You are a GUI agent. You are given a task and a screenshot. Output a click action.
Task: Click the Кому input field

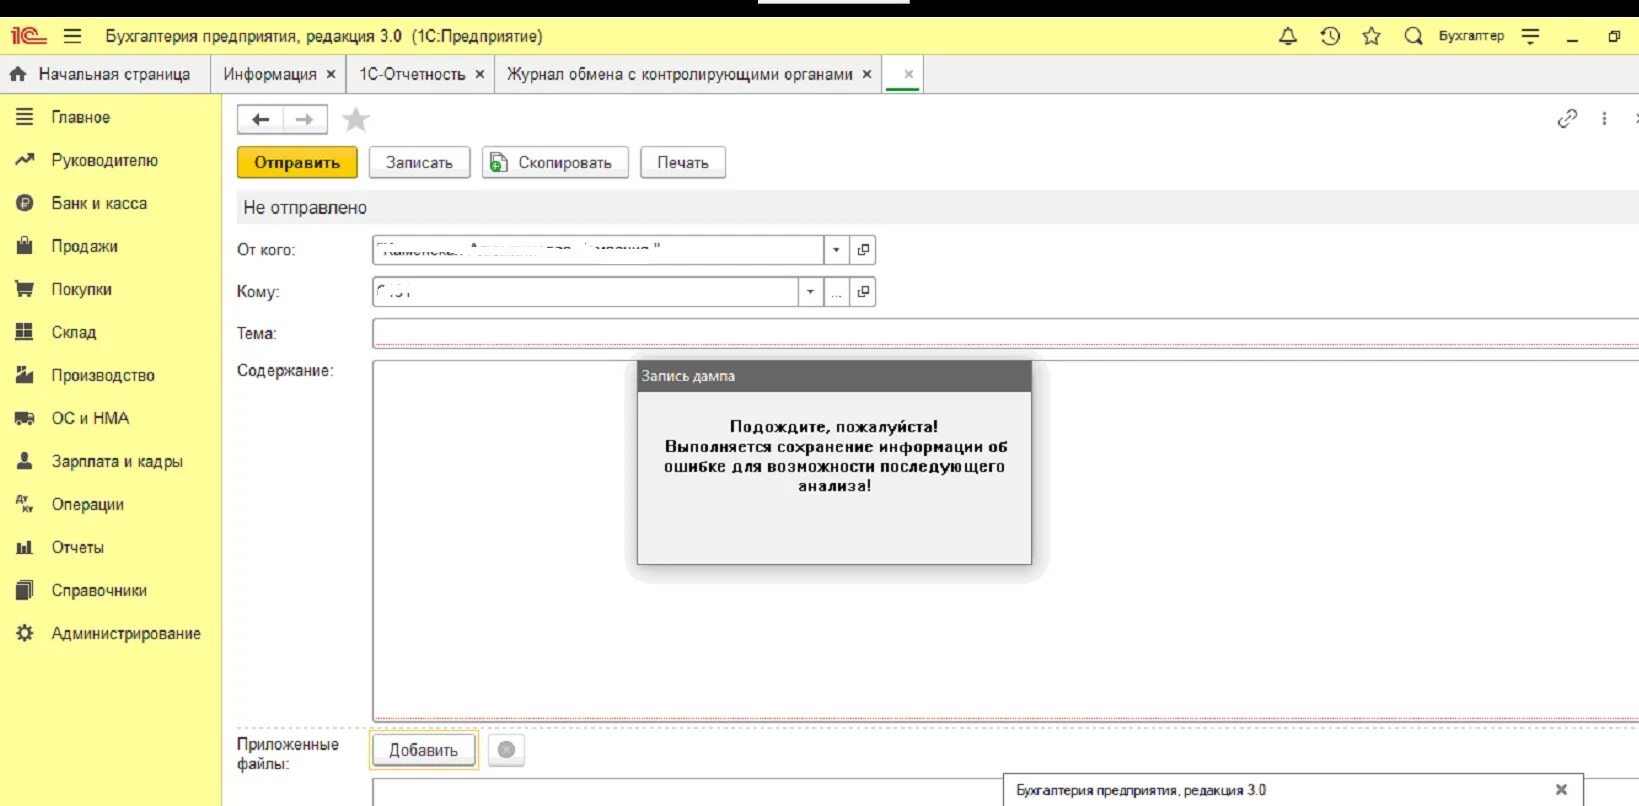point(585,292)
